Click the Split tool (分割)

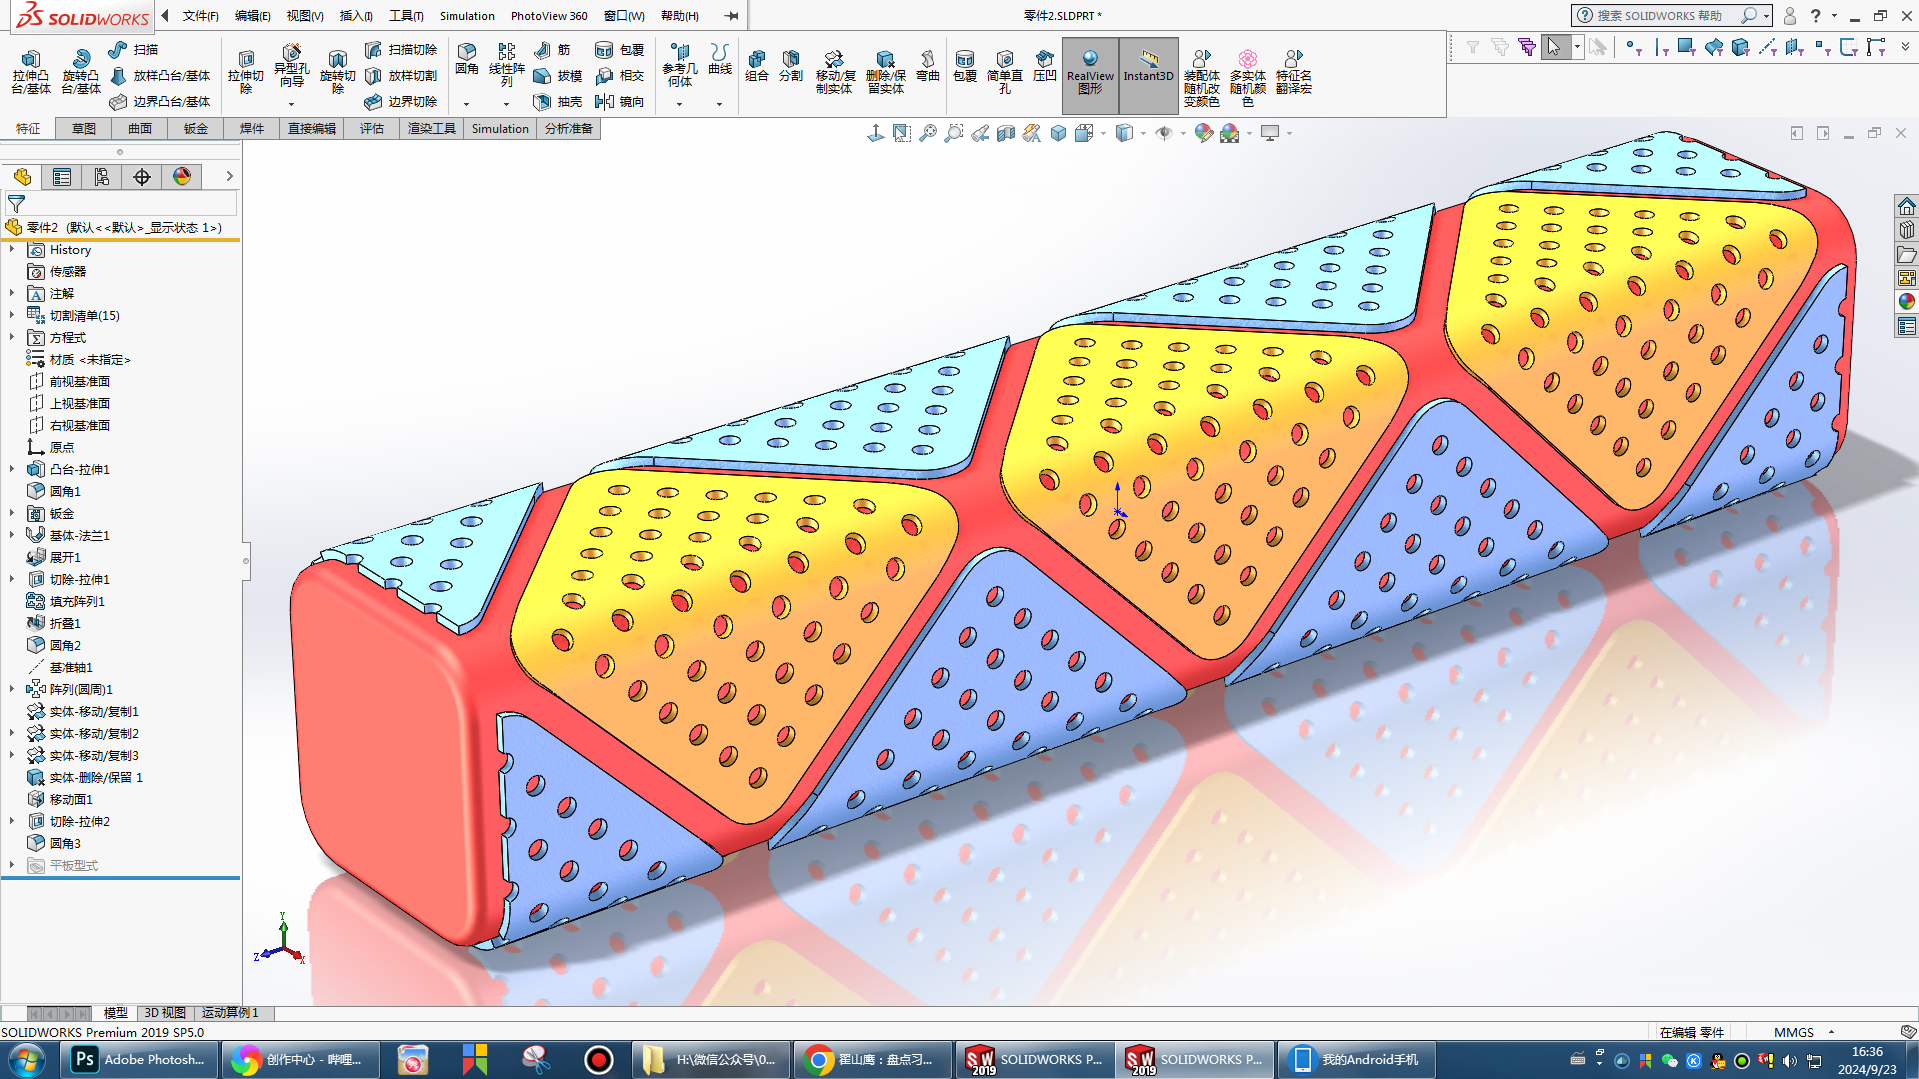point(791,66)
